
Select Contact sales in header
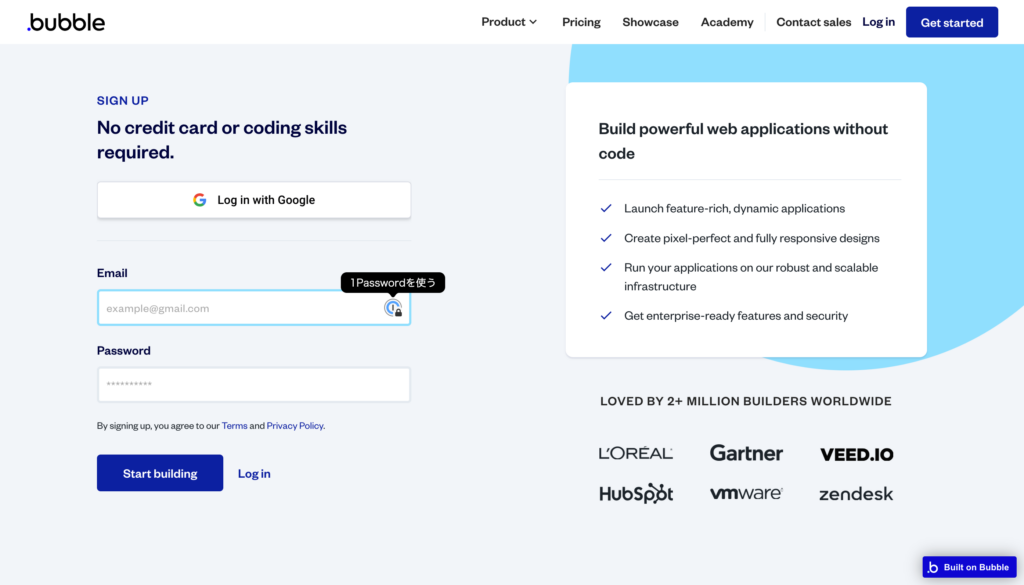814,22
